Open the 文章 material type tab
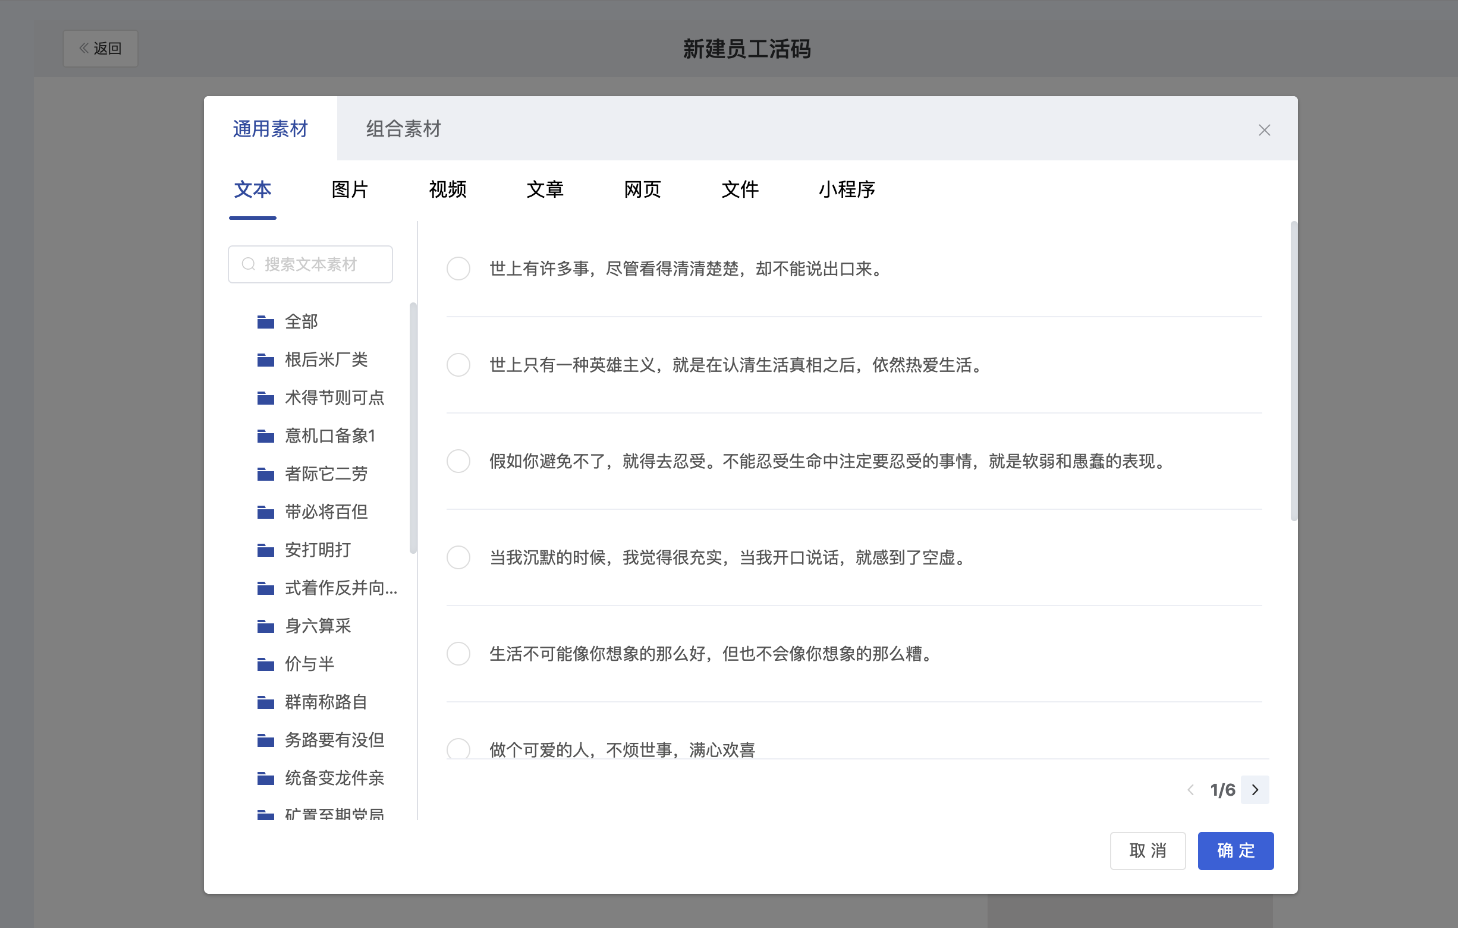This screenshot has height=928, width=1458. click(x=545, y=190)
